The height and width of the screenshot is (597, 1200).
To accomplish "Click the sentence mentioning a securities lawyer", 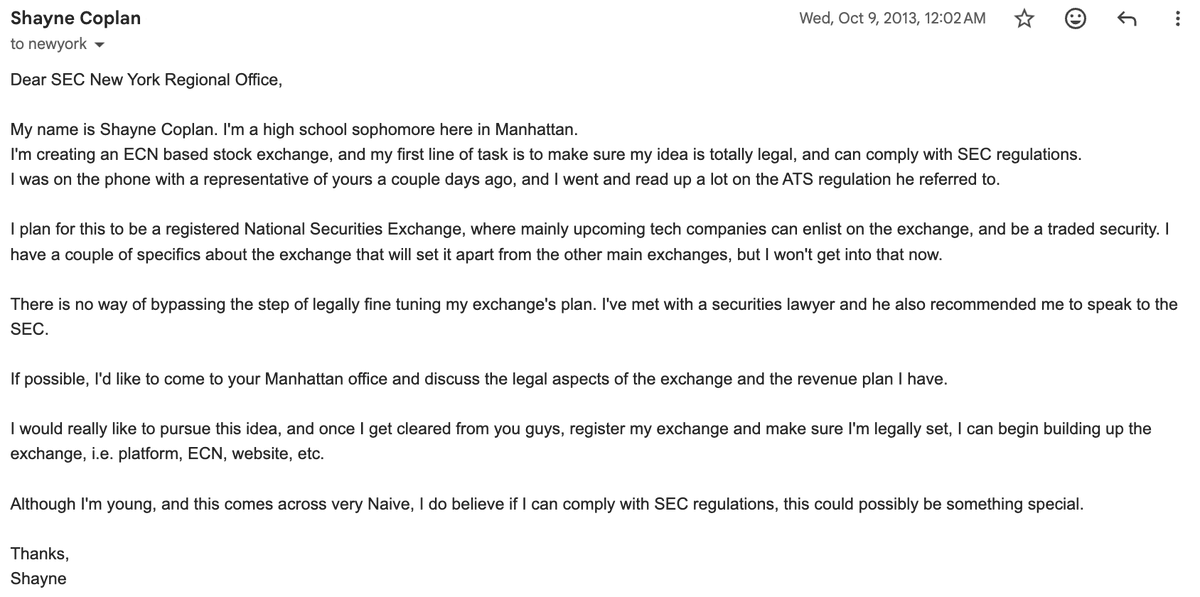I will [594, 316].
